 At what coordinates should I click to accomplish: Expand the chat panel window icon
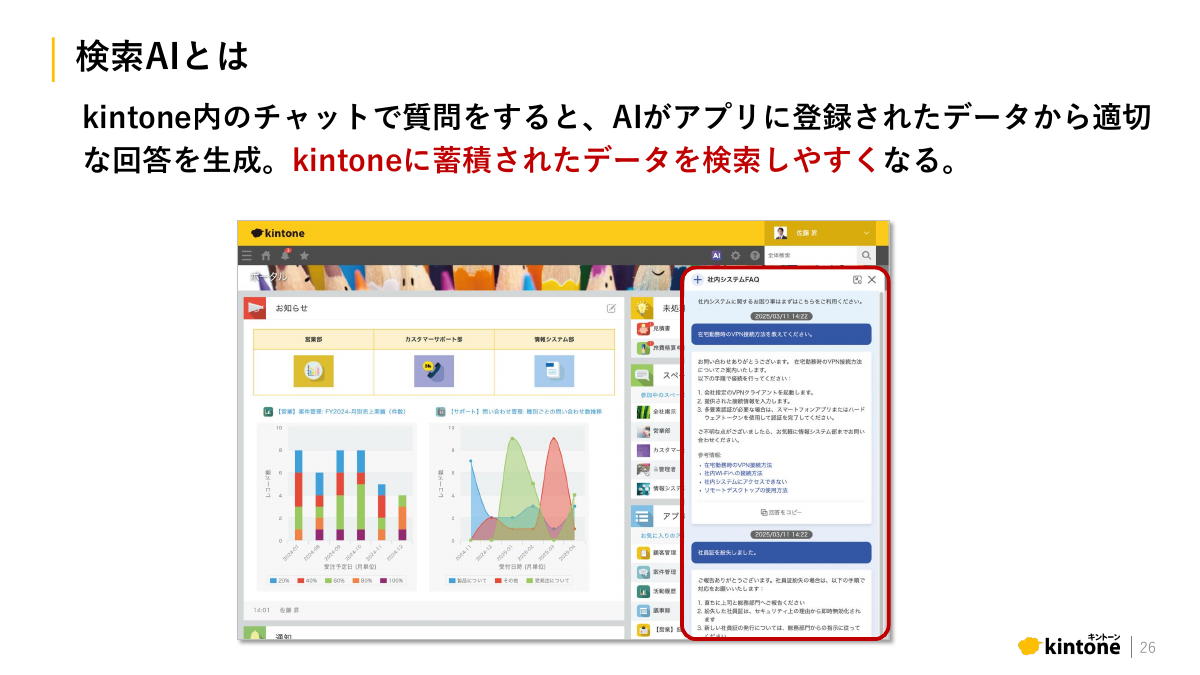pos(857,280)
